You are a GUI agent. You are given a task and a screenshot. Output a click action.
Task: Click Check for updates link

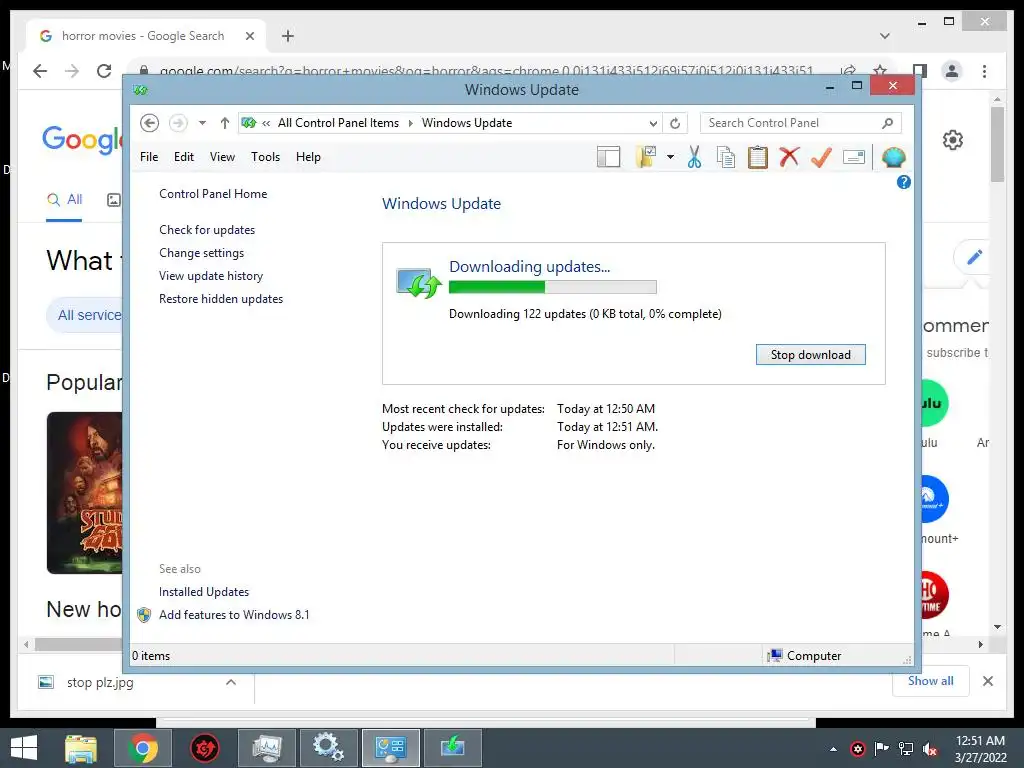[x=207, y=230]
